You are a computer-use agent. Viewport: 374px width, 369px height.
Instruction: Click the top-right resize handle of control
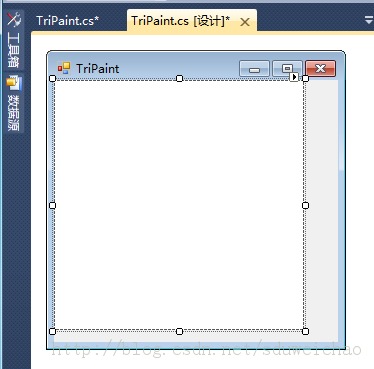click(x=305, y=78)
